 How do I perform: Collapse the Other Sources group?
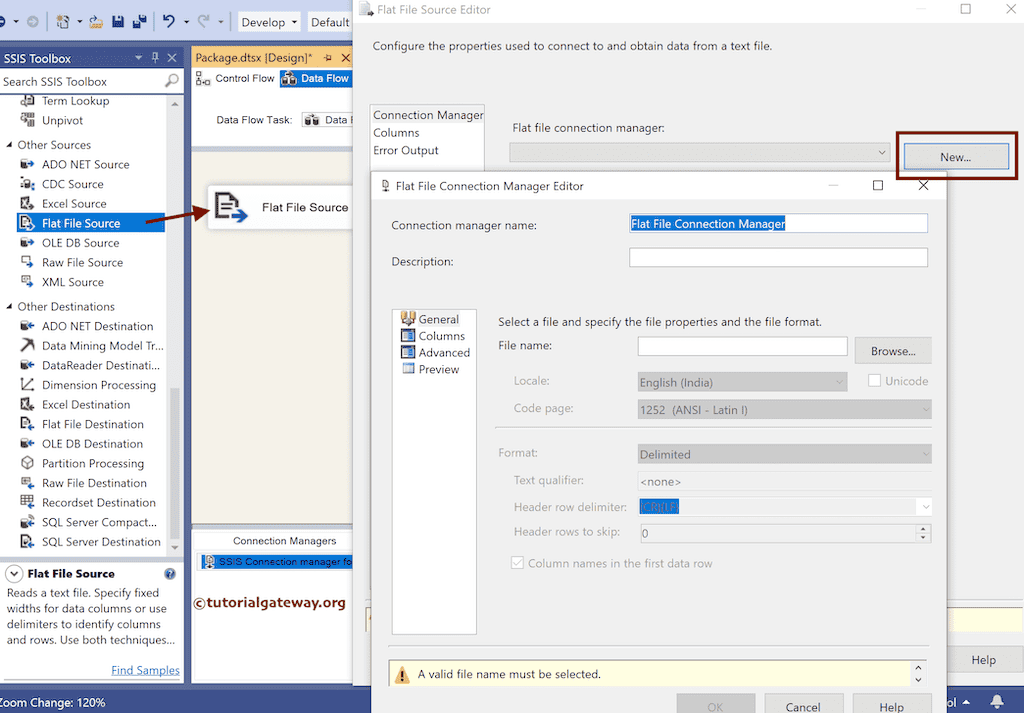coord(12,144)
